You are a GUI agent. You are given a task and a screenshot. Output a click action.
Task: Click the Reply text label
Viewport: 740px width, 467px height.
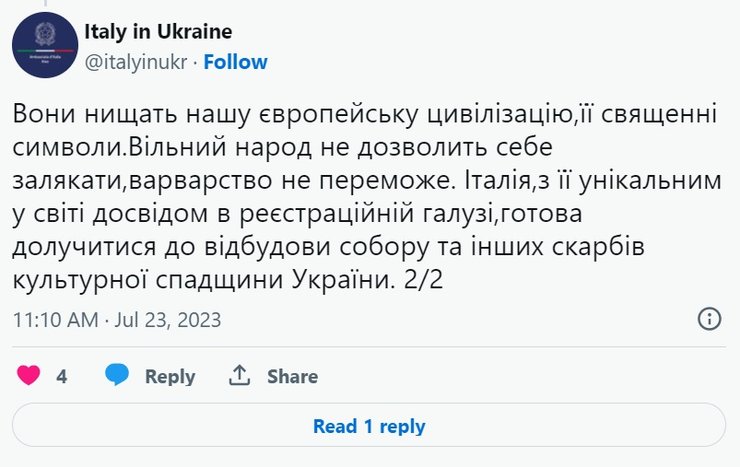(x=170, y=377)
